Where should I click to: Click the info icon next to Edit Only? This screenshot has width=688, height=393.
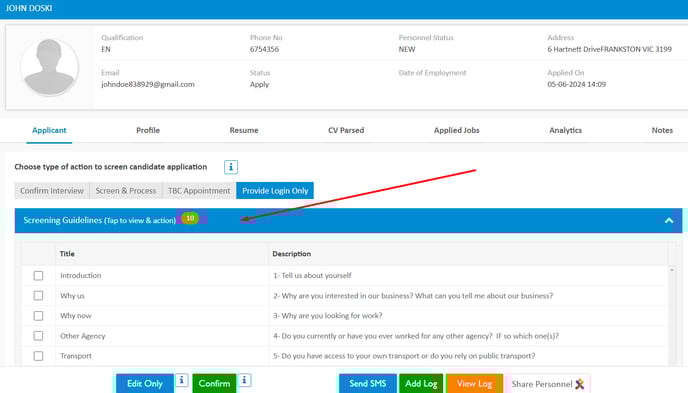182,380
